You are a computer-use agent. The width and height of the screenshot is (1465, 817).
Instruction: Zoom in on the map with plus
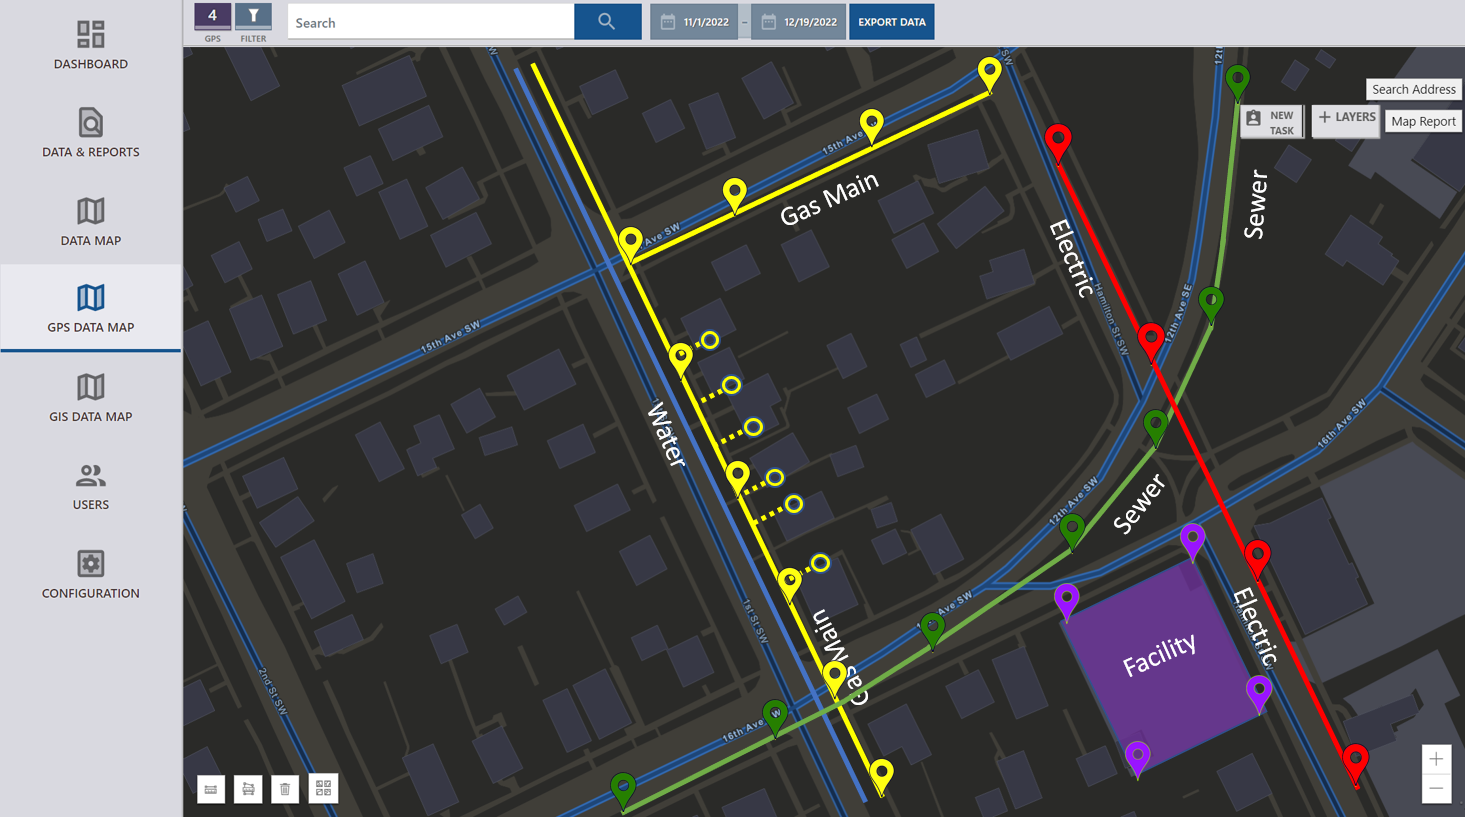pyautogui.click(x=1436, y=759)
